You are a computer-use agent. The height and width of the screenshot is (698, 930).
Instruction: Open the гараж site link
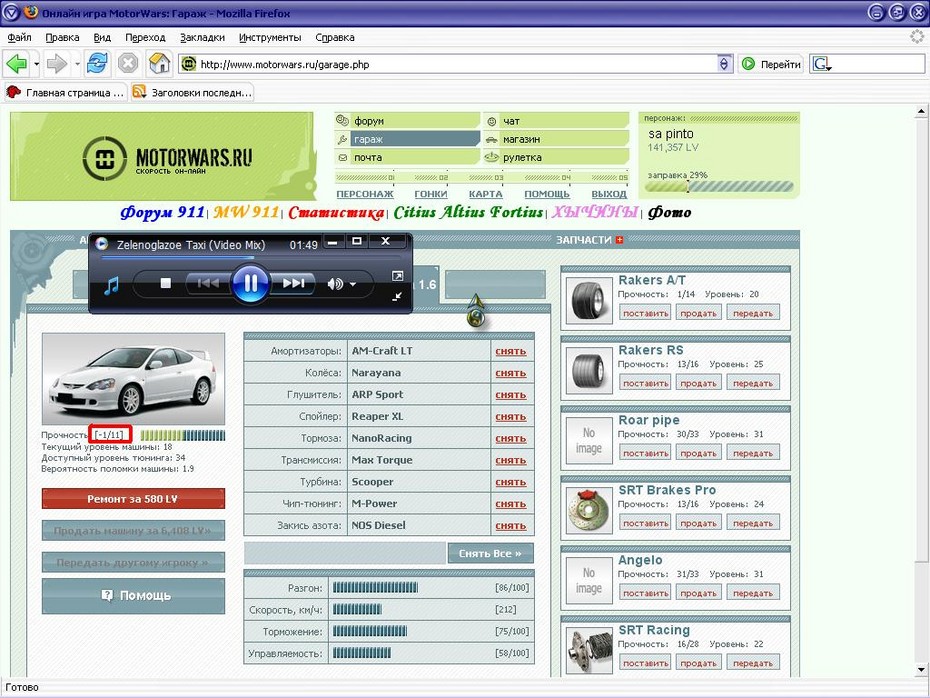[x=407, y=139]
